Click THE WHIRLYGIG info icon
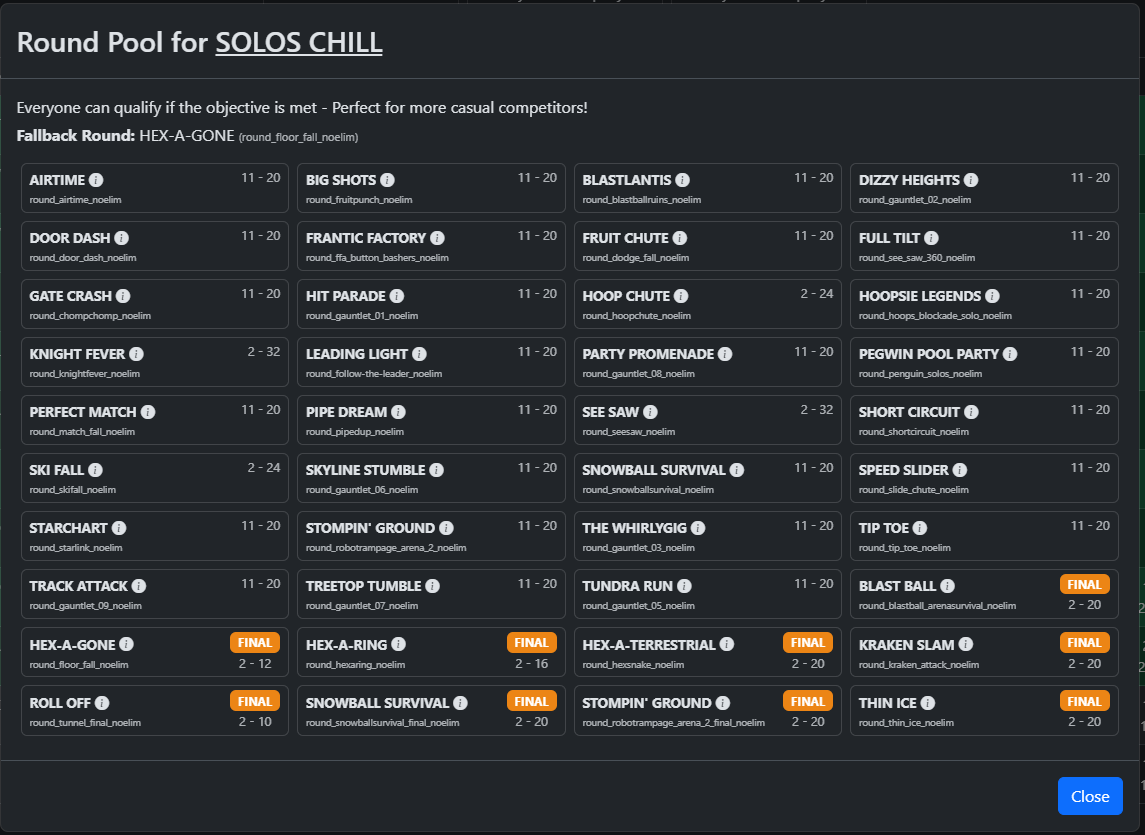This screenshot has width=1145, height=835. click(x=697, y=528)
